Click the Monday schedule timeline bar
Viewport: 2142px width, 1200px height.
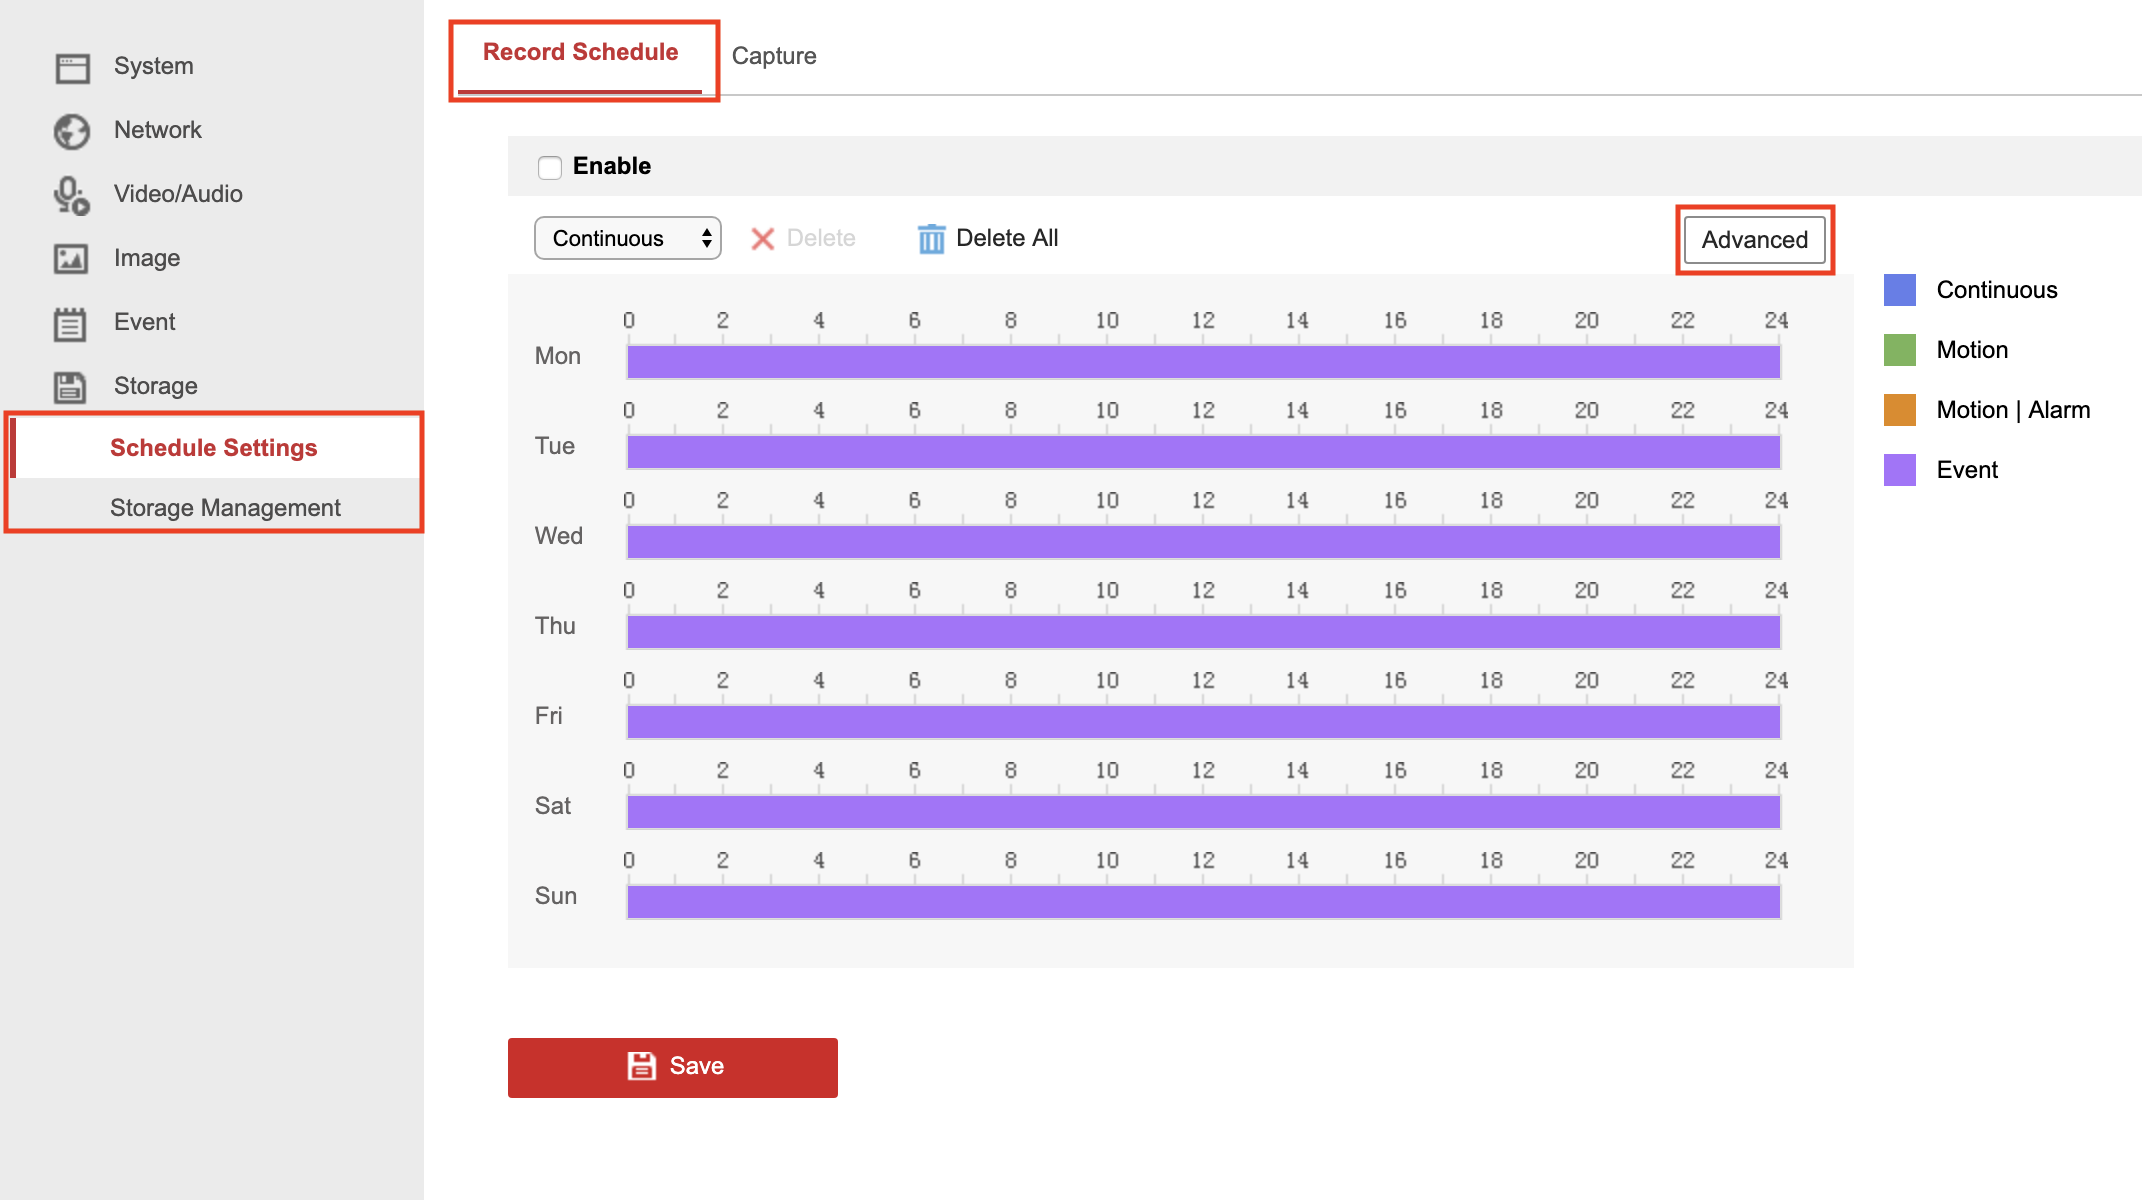click(1203, 362)
